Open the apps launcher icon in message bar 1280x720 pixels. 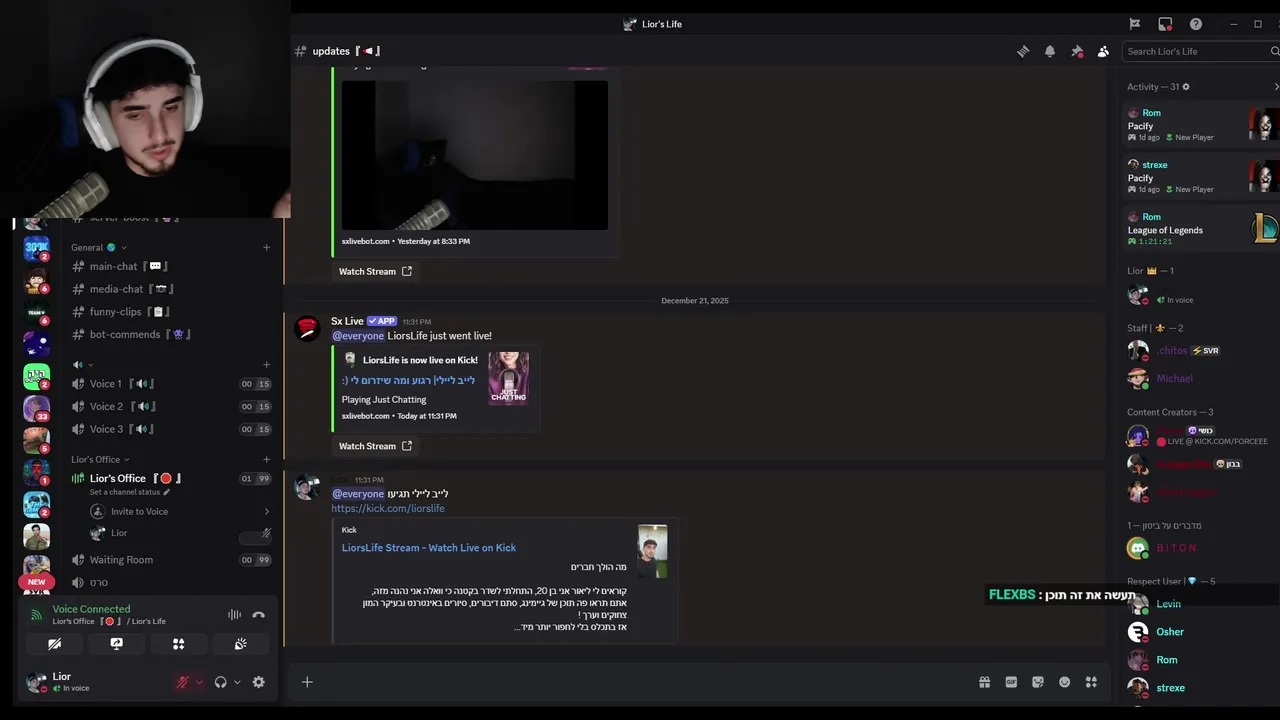point(1091,682)
